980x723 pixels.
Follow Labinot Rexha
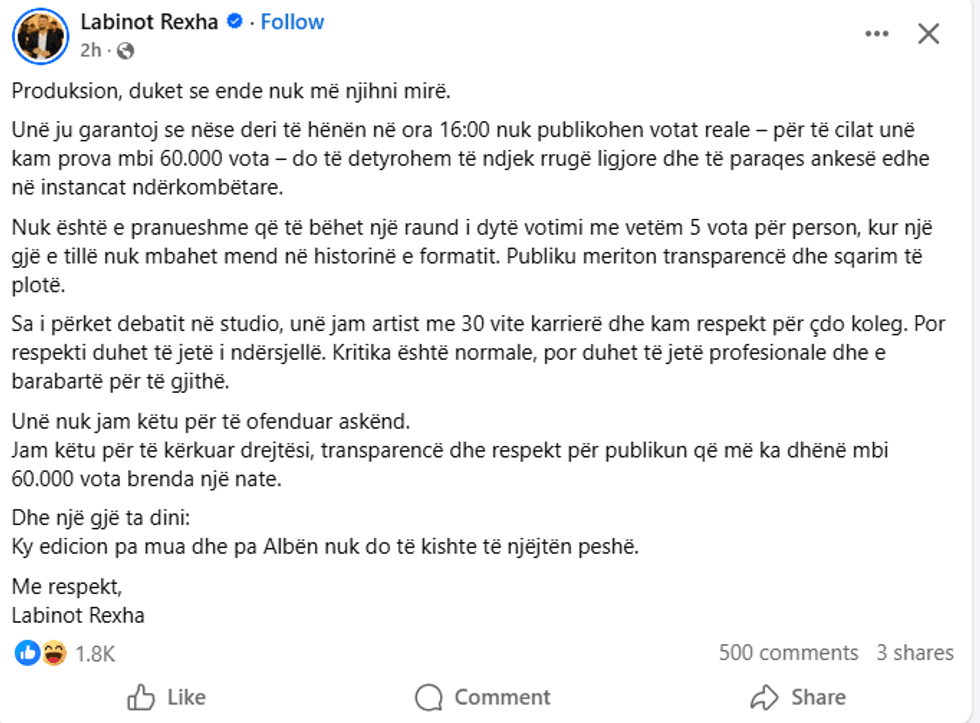point(292,22)
